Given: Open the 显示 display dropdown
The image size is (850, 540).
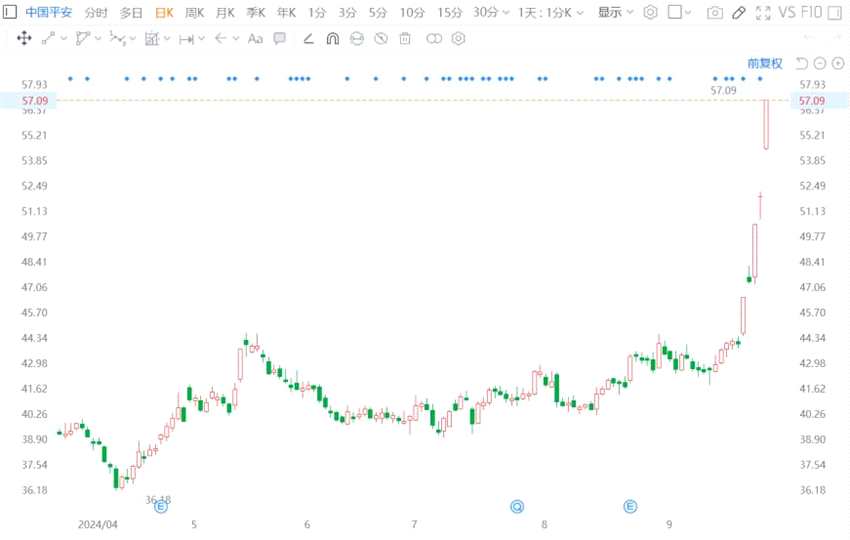Looking at the screenshot, I should [x=615, y=12].
